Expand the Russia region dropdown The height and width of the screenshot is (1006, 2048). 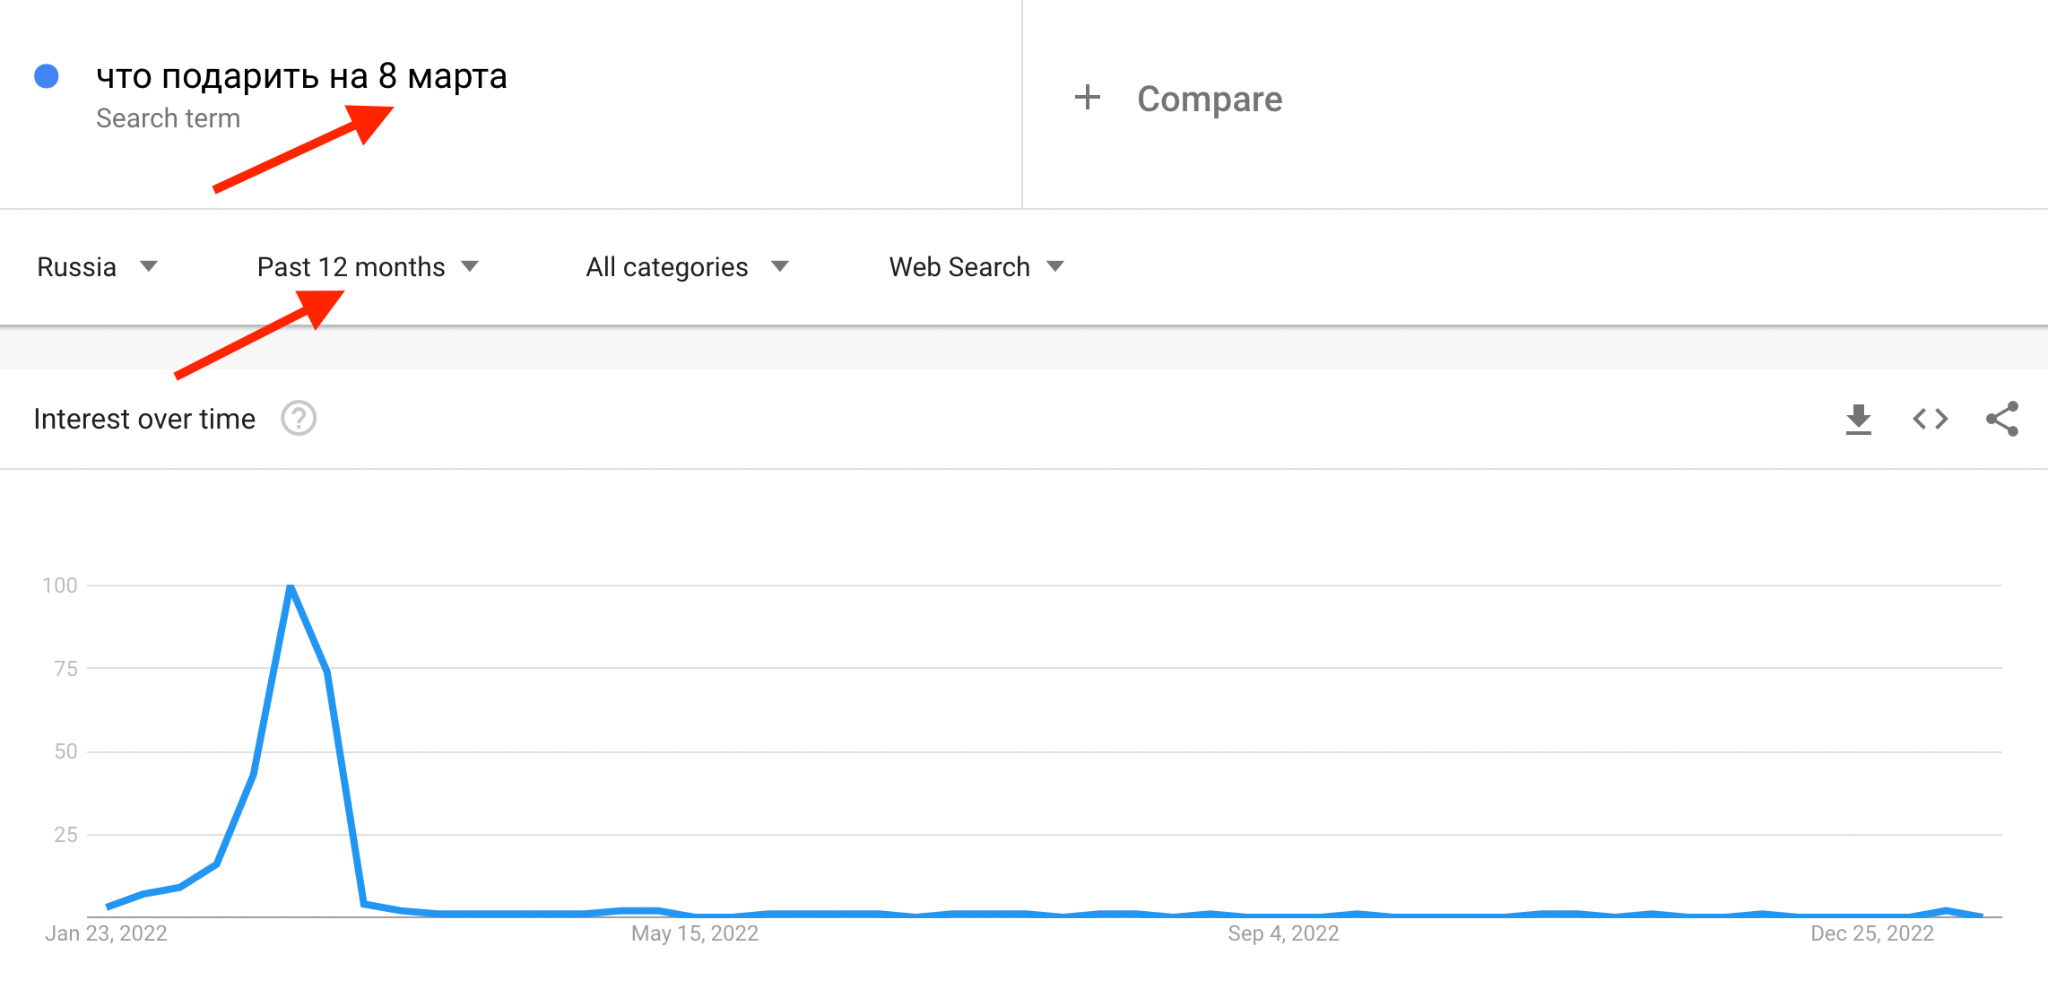click(97, 267)
